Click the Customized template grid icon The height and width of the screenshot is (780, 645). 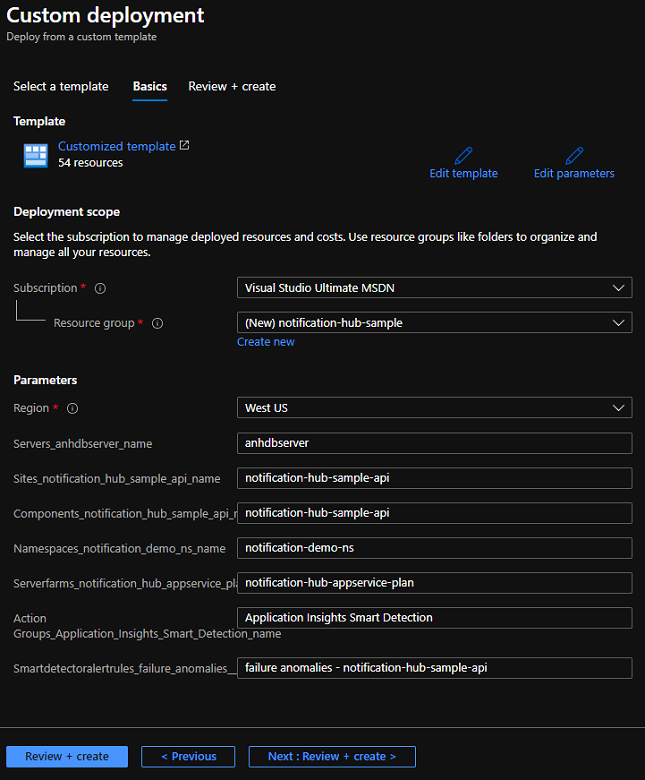click(x=36, y=156)
